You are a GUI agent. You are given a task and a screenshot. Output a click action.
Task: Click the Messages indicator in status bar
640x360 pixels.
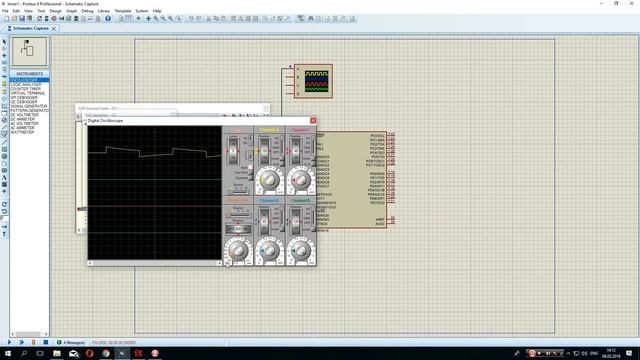click(71, 342)
